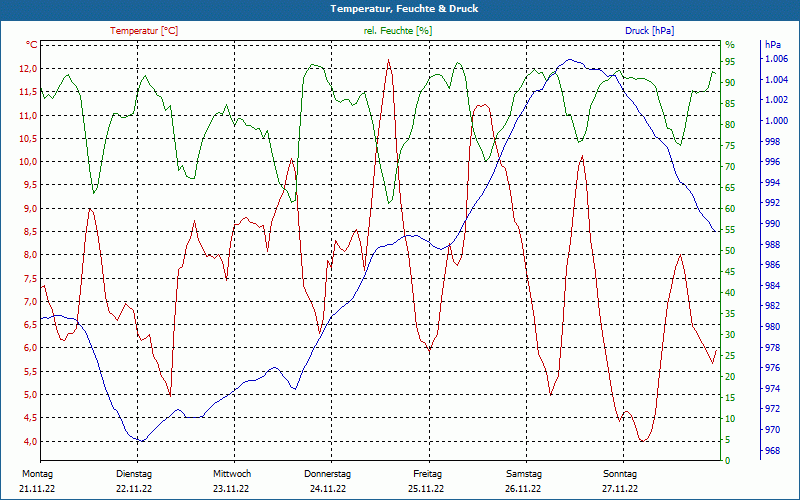Click the '4,0' temperature axis value

[x=30, y=441]
